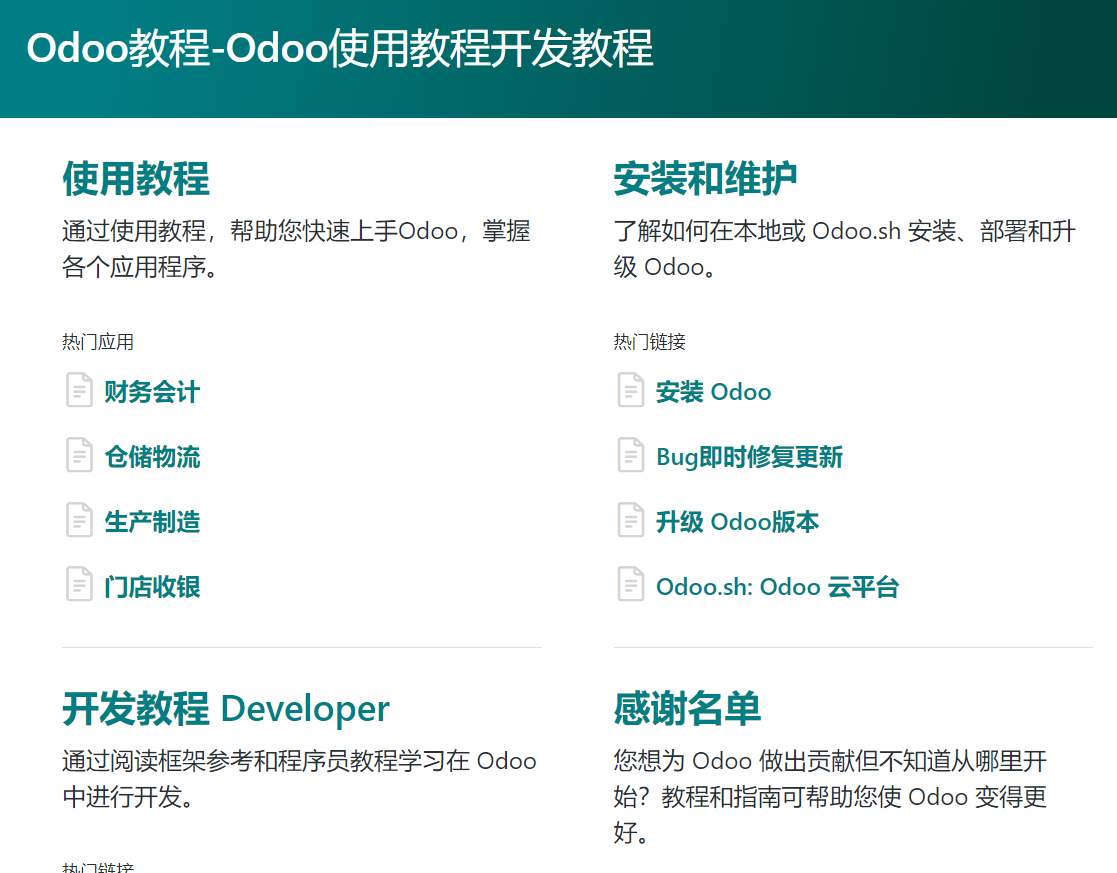1117x873 pixels.
Task: Open the 安装 Odoo link
Action: pyautogui.click(x=713, y=392)
